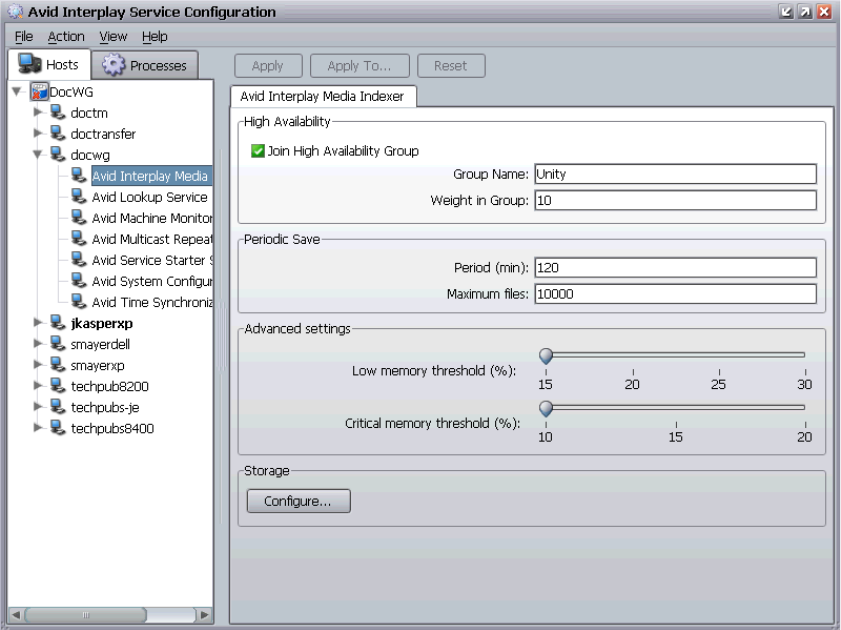This screenshot has height=630, width=841.
Task: Expand the jkasperxp host node
Action: tap(38, 322)
